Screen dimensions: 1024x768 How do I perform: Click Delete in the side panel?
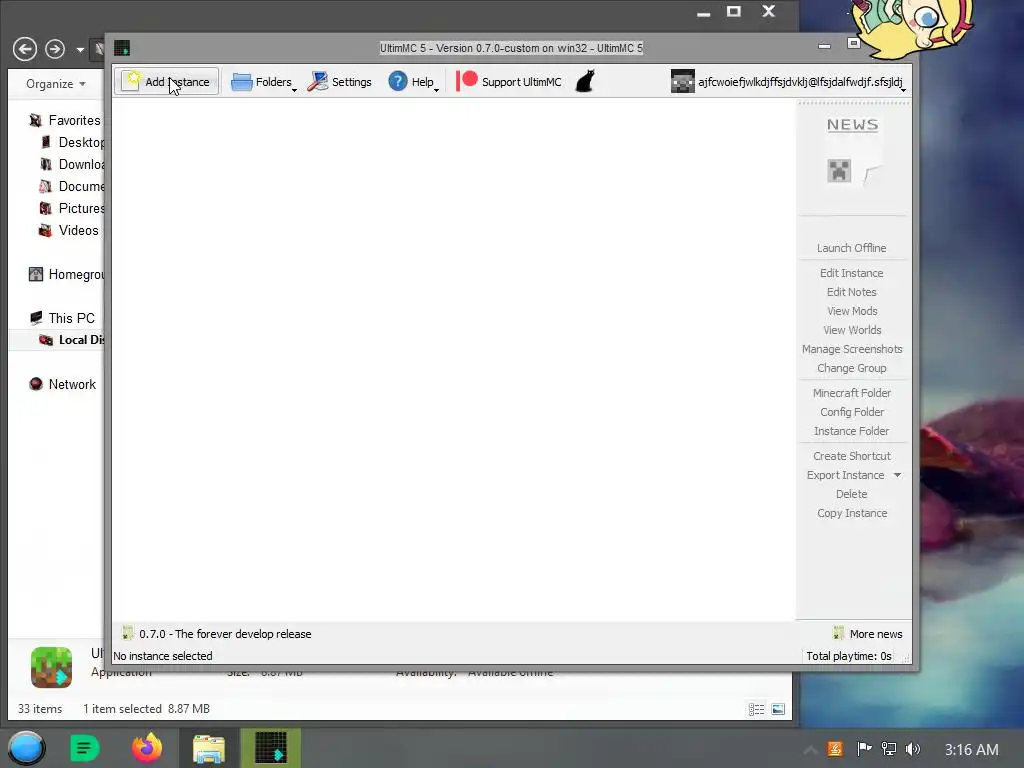click(851, 494)
